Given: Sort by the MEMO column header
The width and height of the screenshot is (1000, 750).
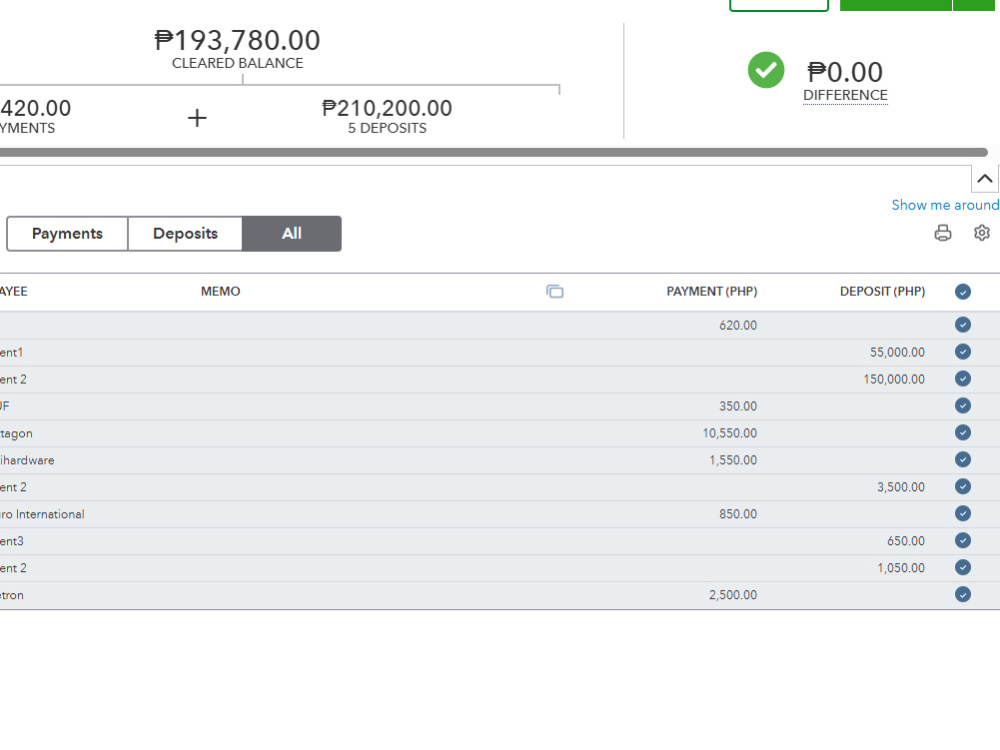Looking at the screenshot, I should pyautogui.click(x=221, y=291).
